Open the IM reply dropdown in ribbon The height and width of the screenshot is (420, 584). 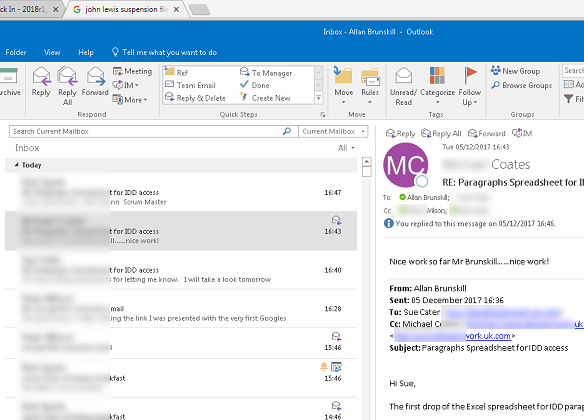click(126, 85)
